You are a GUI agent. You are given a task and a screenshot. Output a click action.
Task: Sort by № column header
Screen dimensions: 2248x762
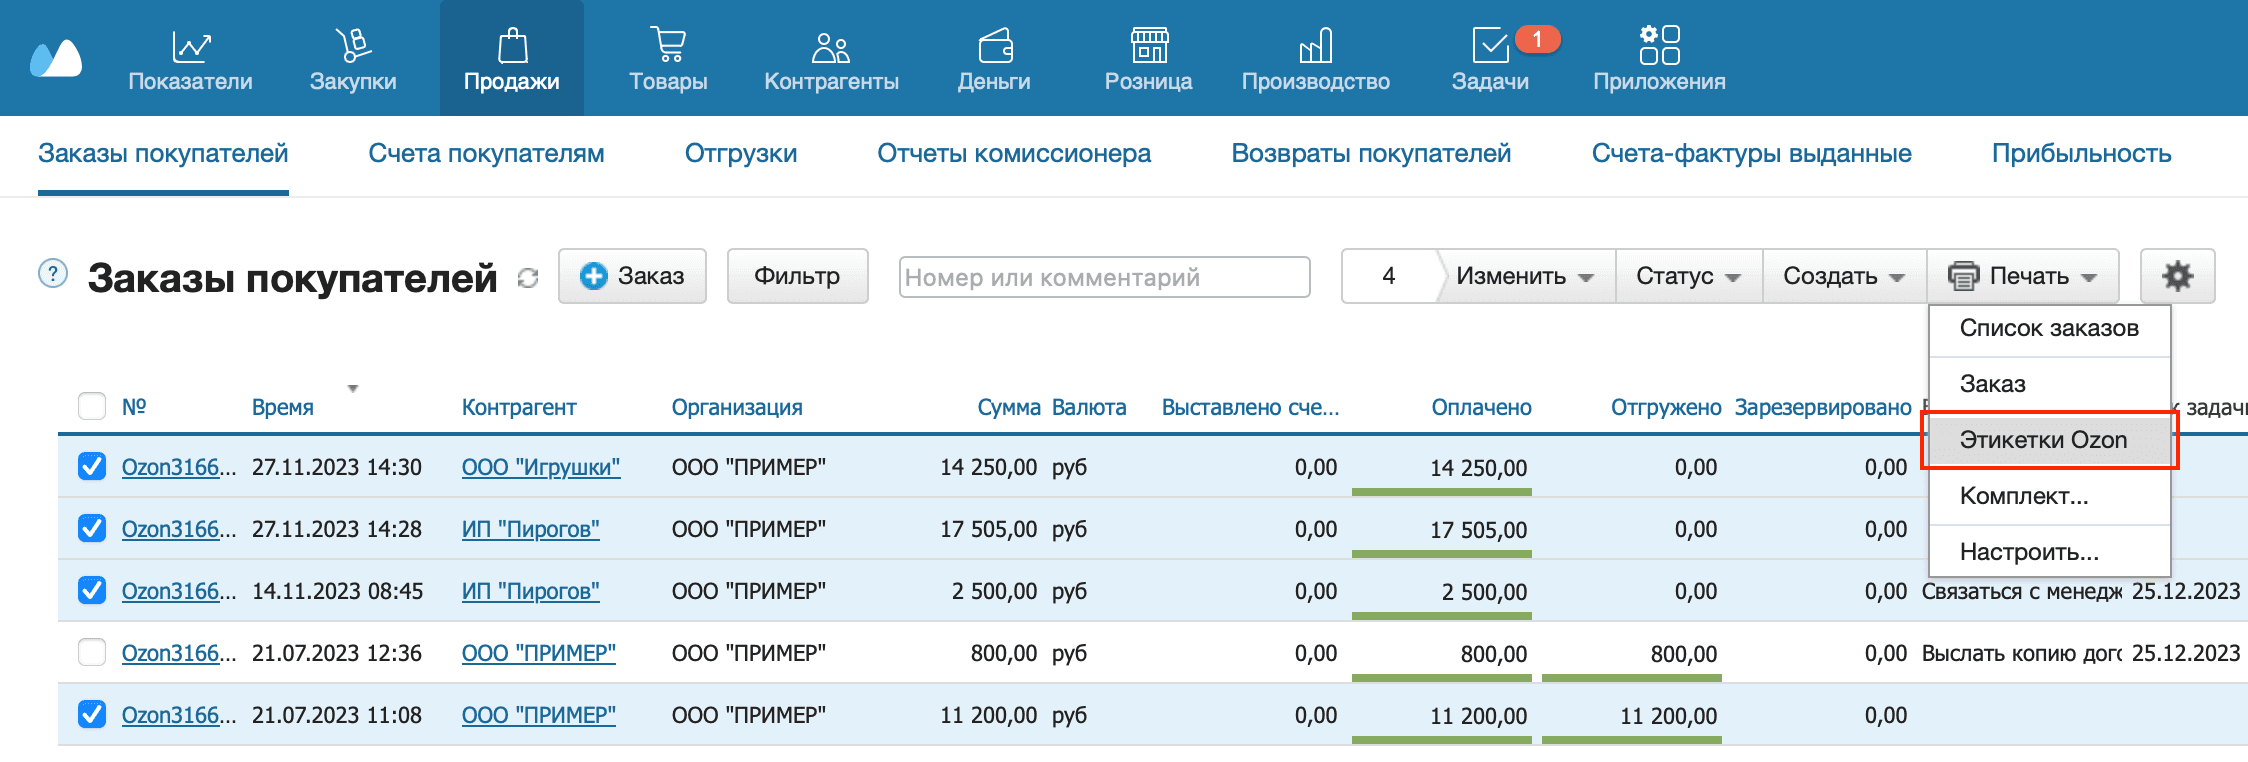[134, 407]
